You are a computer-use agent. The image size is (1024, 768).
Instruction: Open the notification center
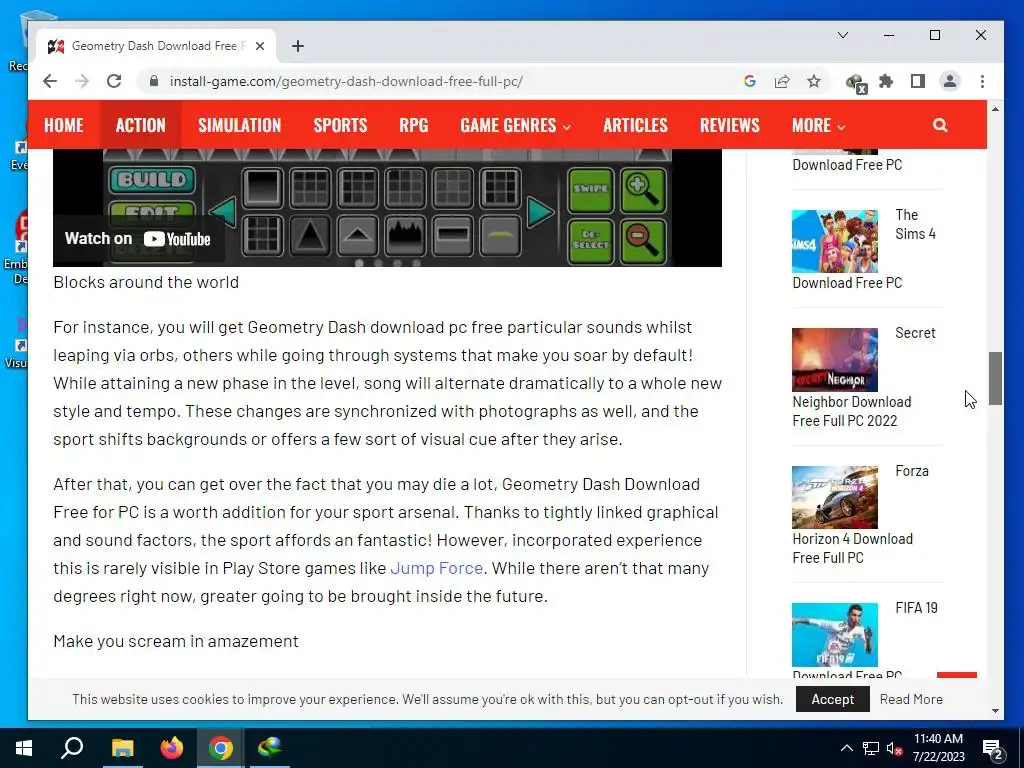(x=993, y=748)
